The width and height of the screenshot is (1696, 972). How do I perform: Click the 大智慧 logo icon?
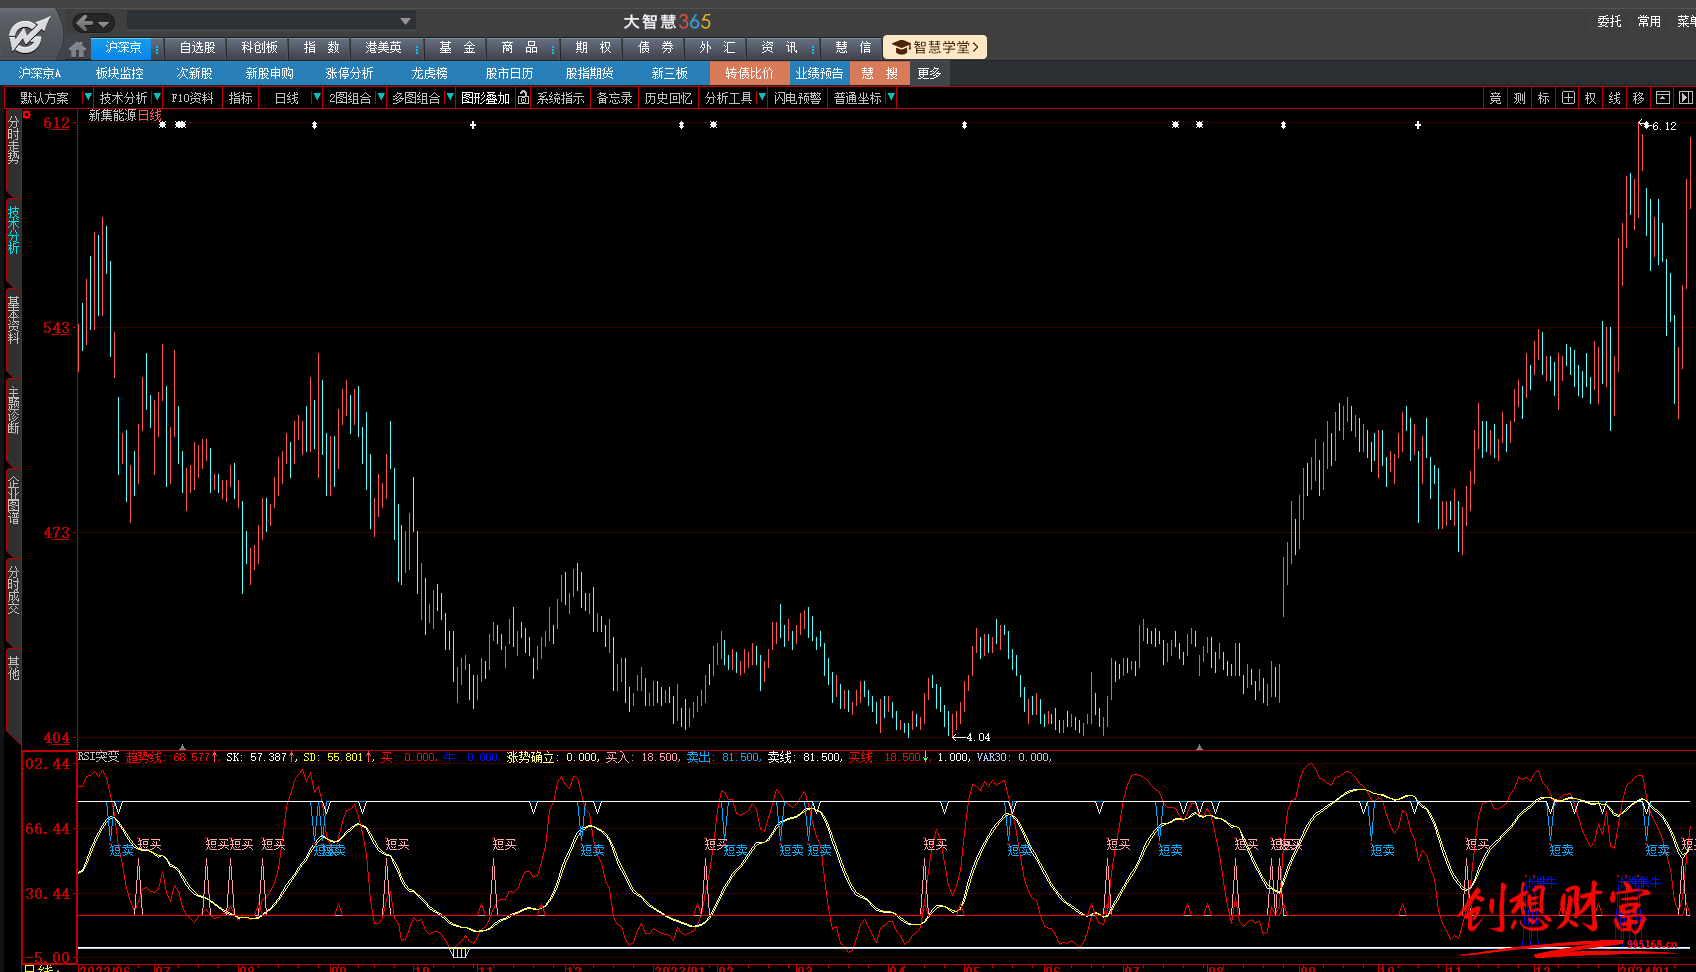pyautogui.click(x=28, y=35)
